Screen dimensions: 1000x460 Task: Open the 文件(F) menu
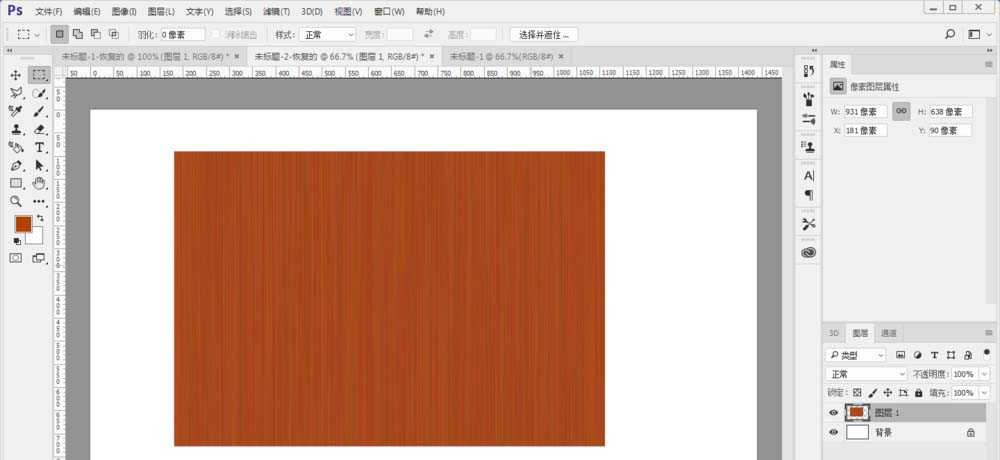[x=48, y=11]
